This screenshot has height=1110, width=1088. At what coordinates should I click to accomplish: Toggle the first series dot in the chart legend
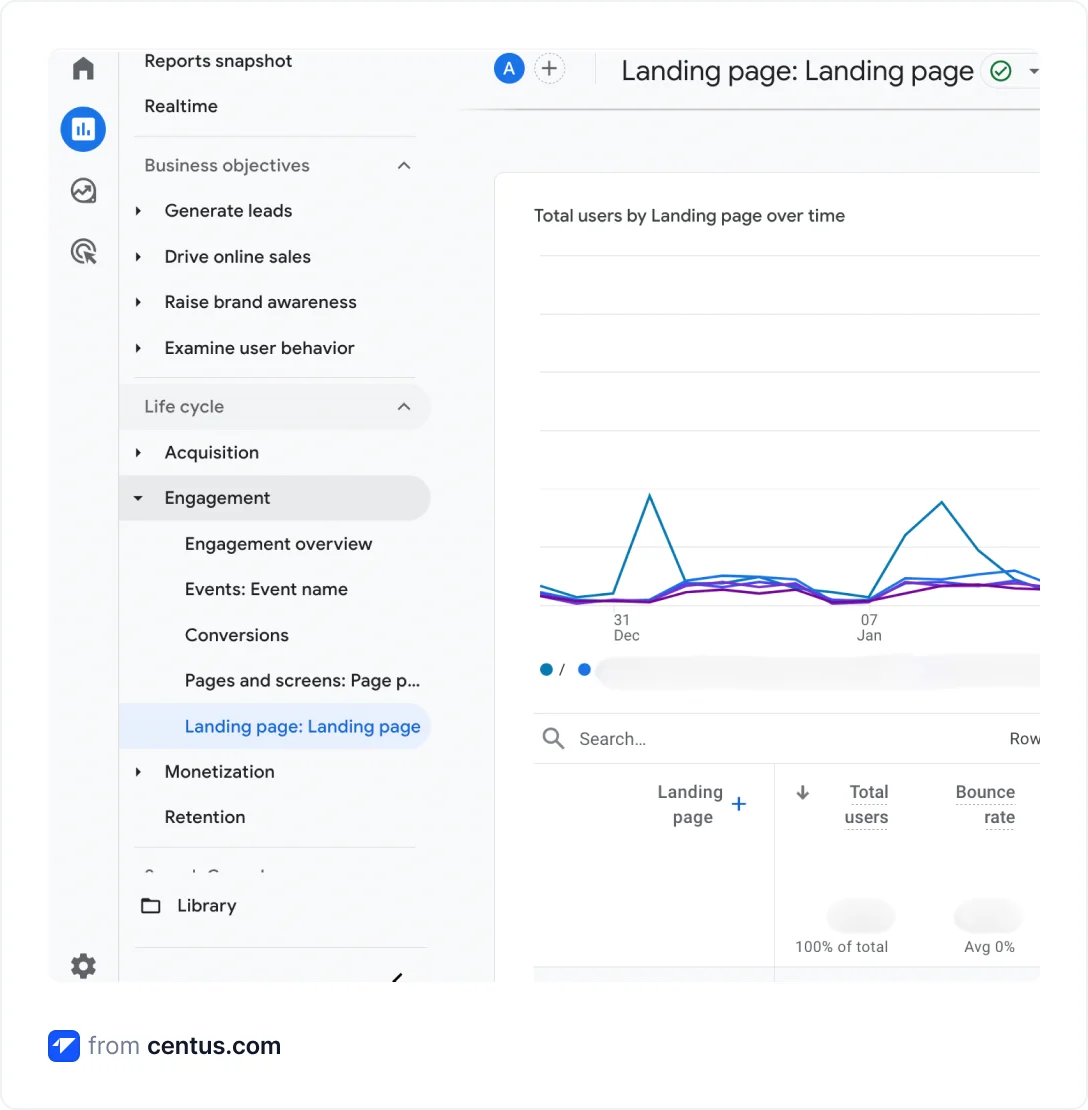pos(546,669)
